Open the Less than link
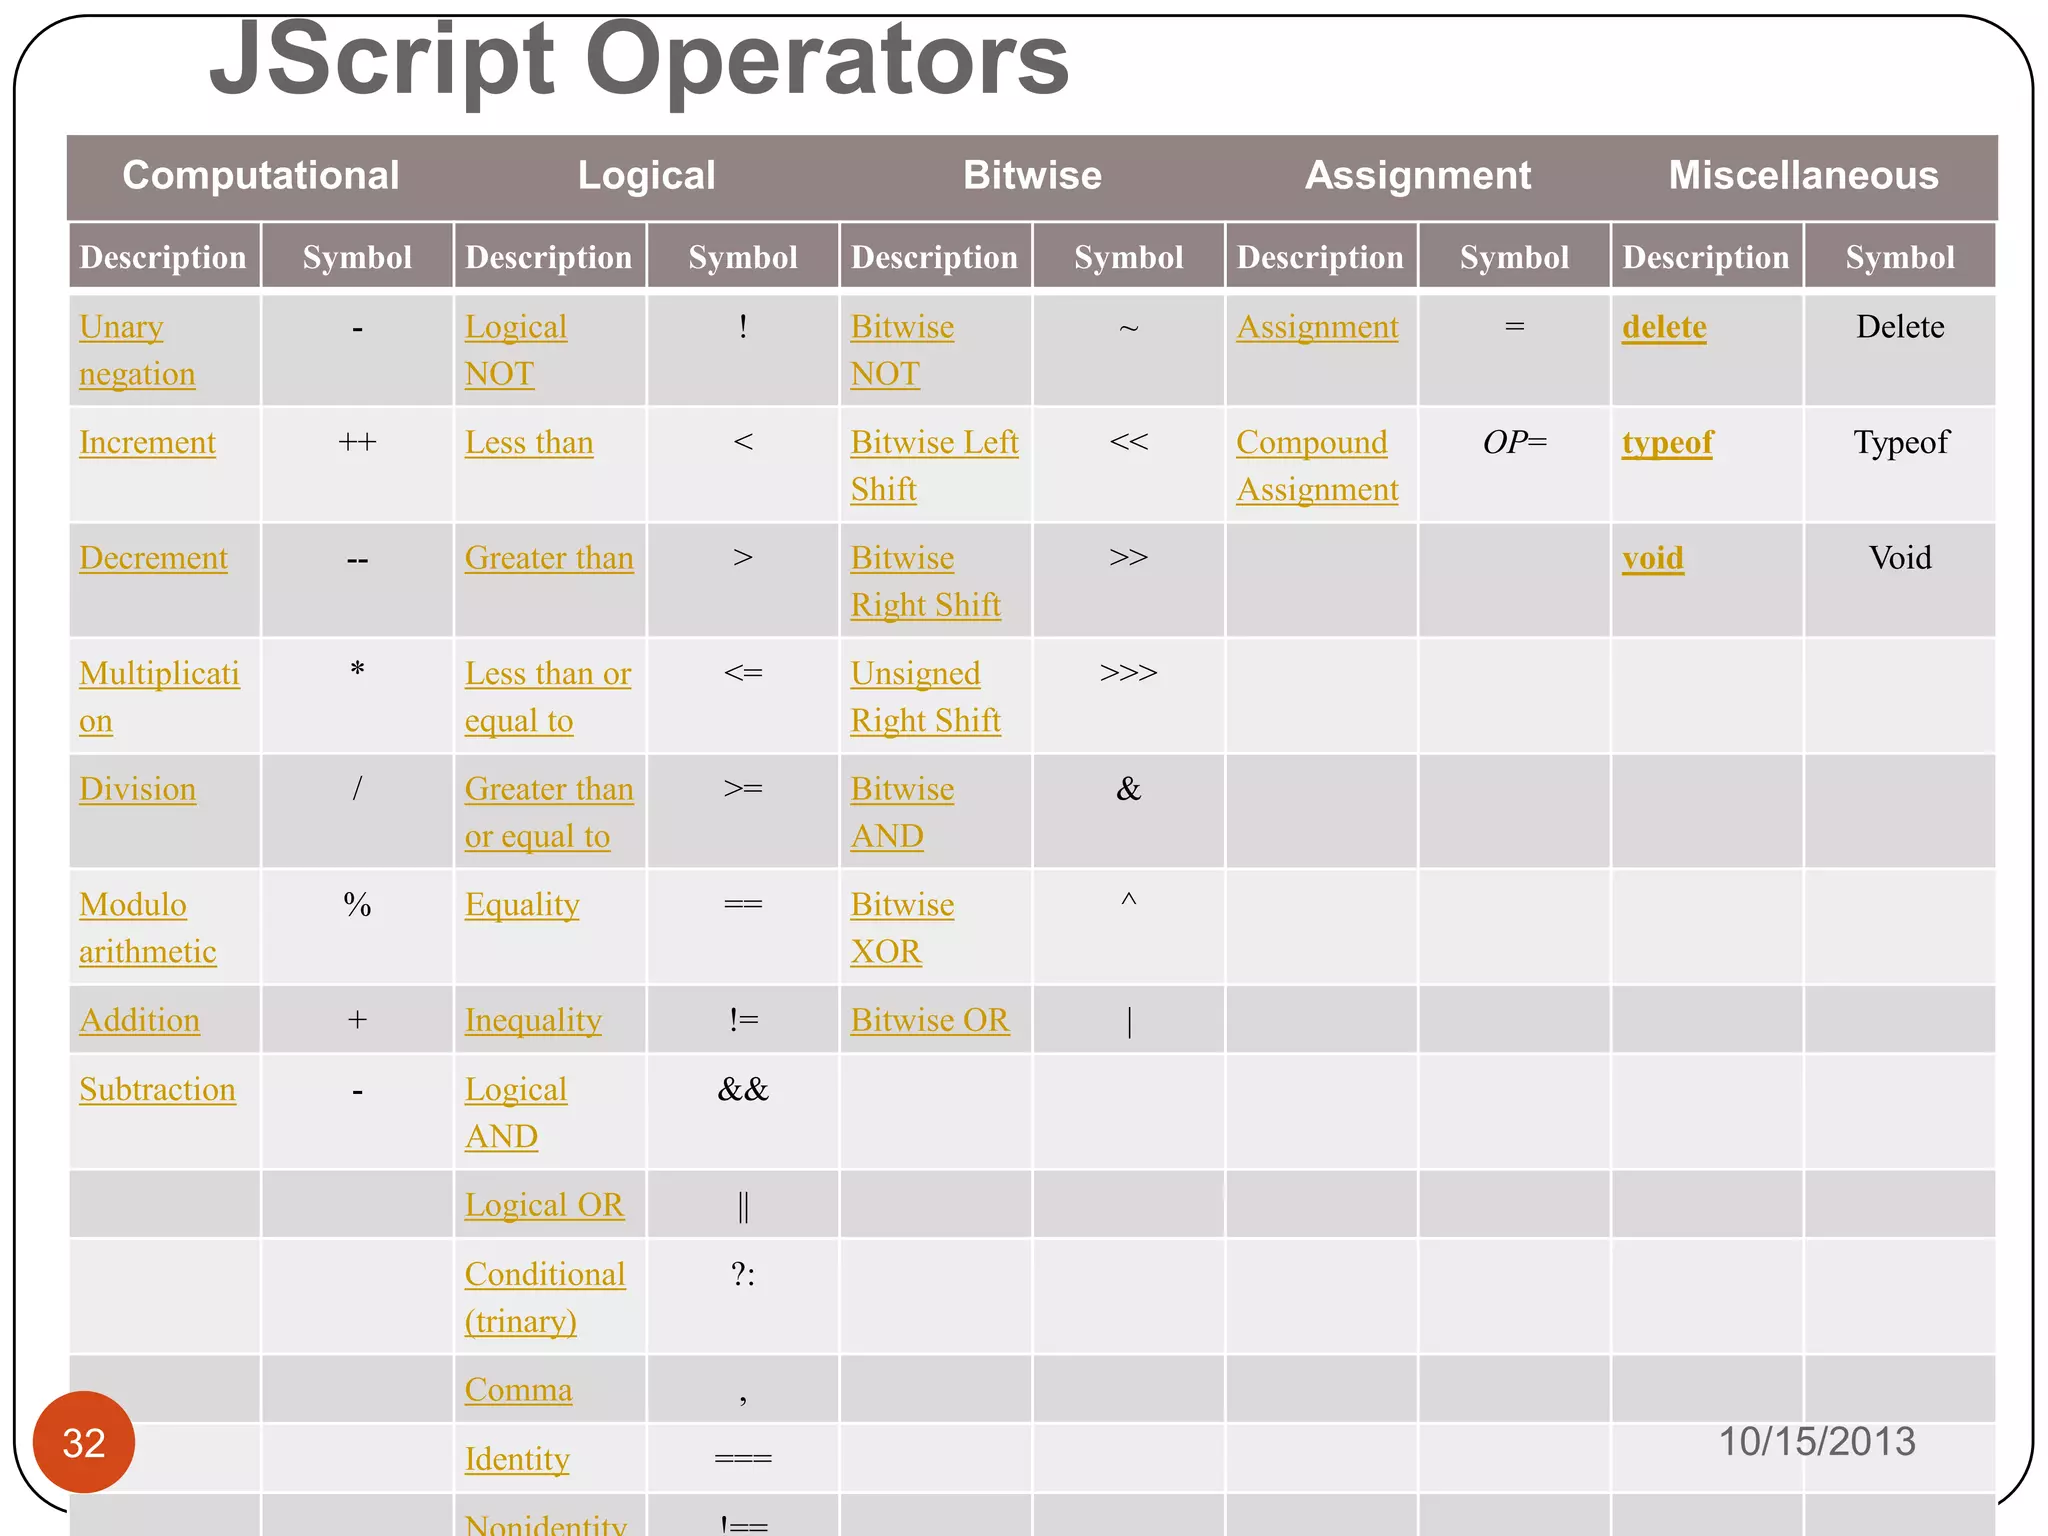 tap(529, 442)
